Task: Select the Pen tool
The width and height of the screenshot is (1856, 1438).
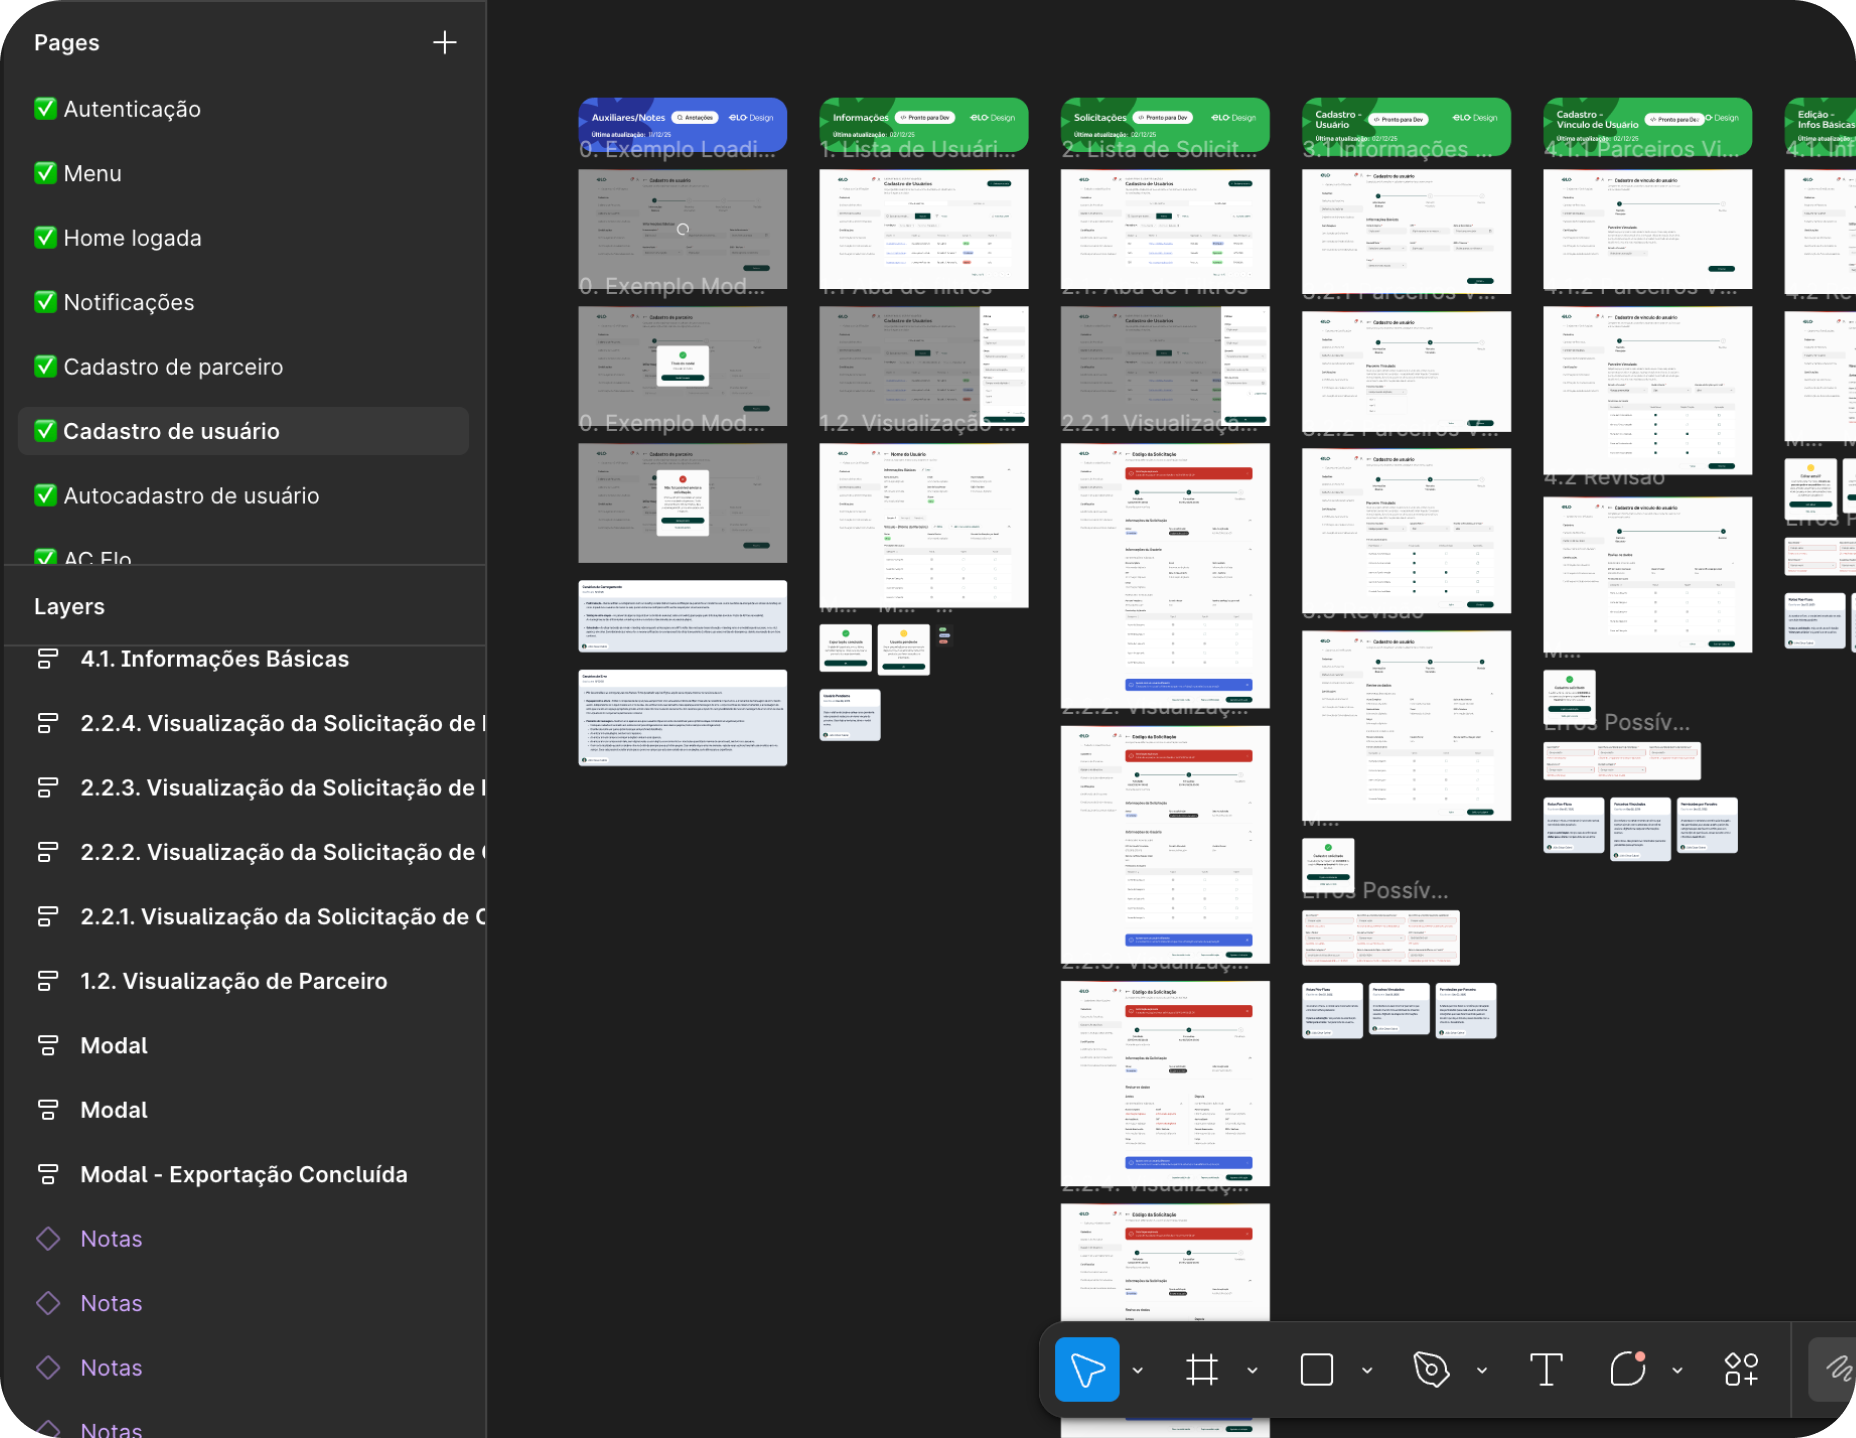Action: tap(1431, 1369)
